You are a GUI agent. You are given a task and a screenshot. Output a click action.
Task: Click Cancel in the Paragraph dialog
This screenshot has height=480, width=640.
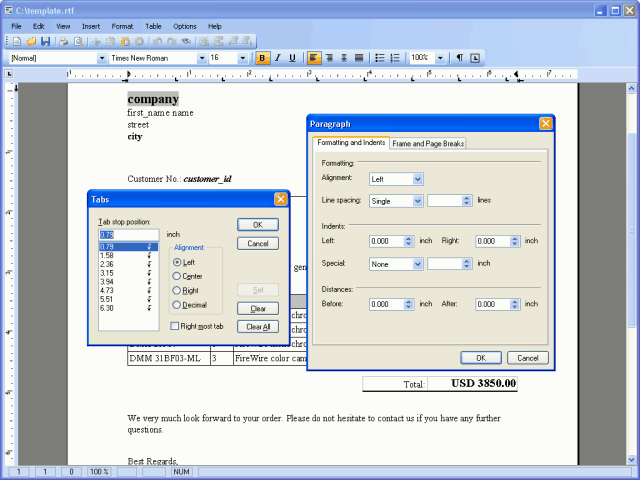527,358
